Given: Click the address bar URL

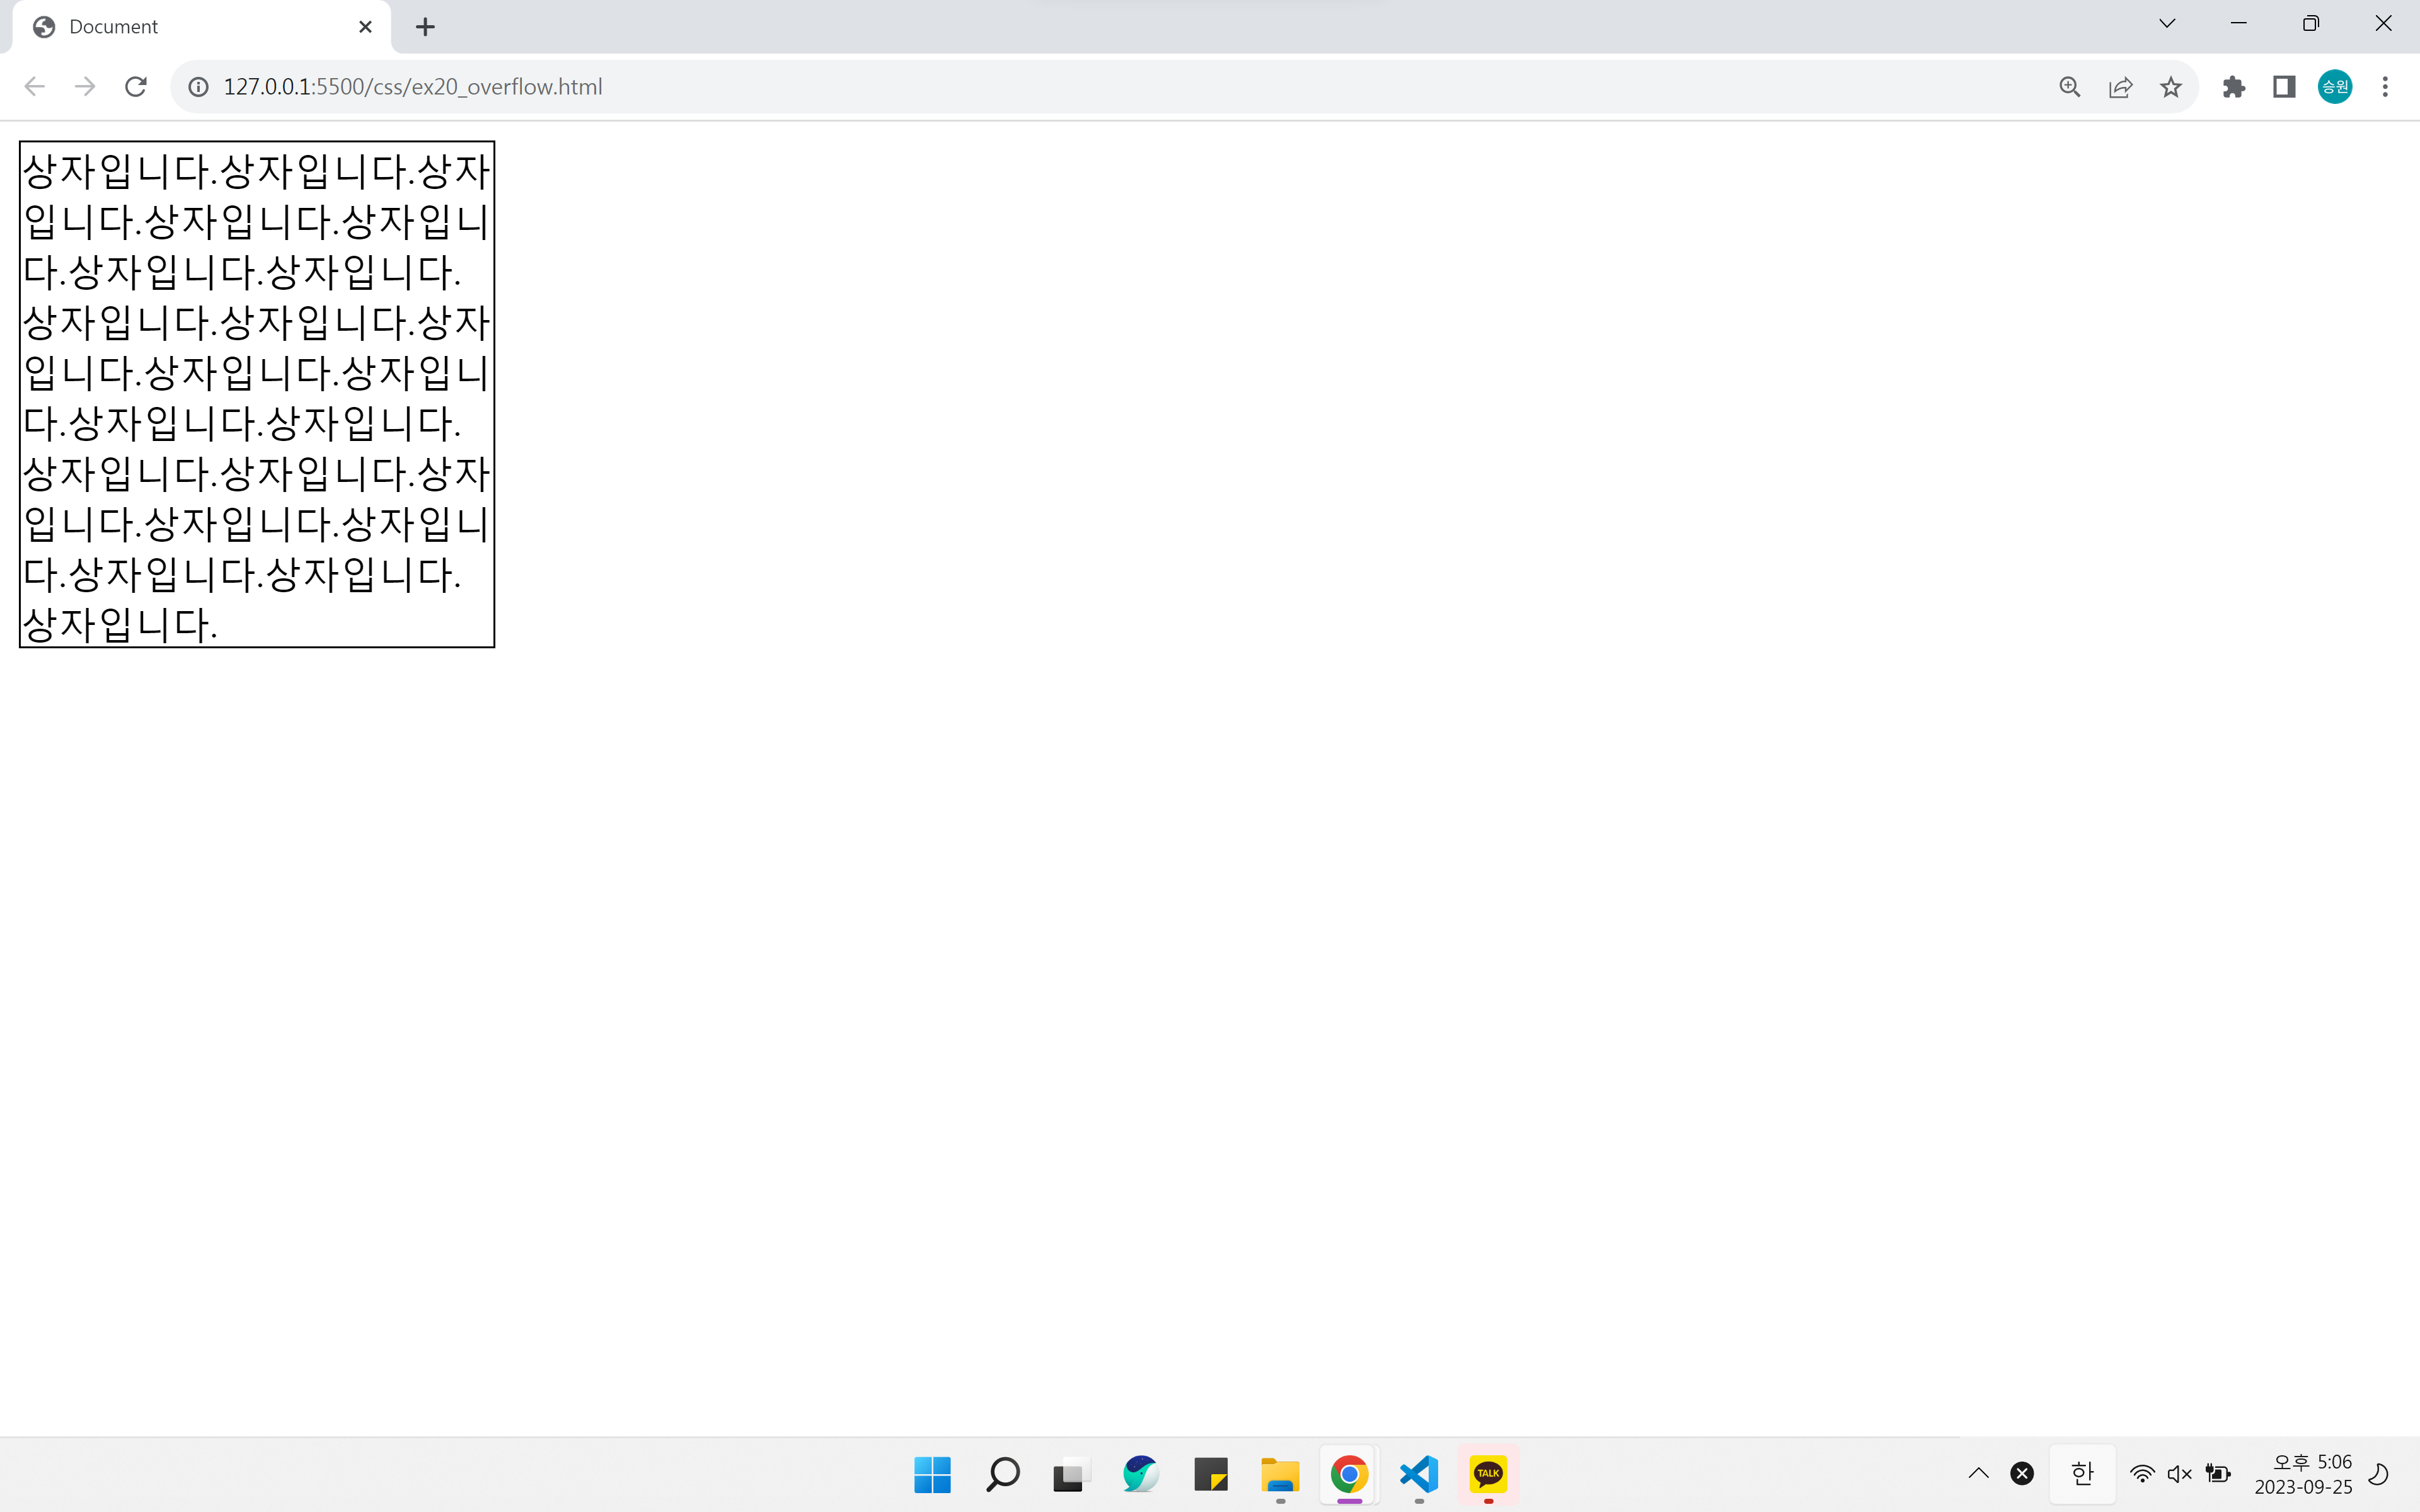Looking at the screenshot, I should (x=412, y=87).
